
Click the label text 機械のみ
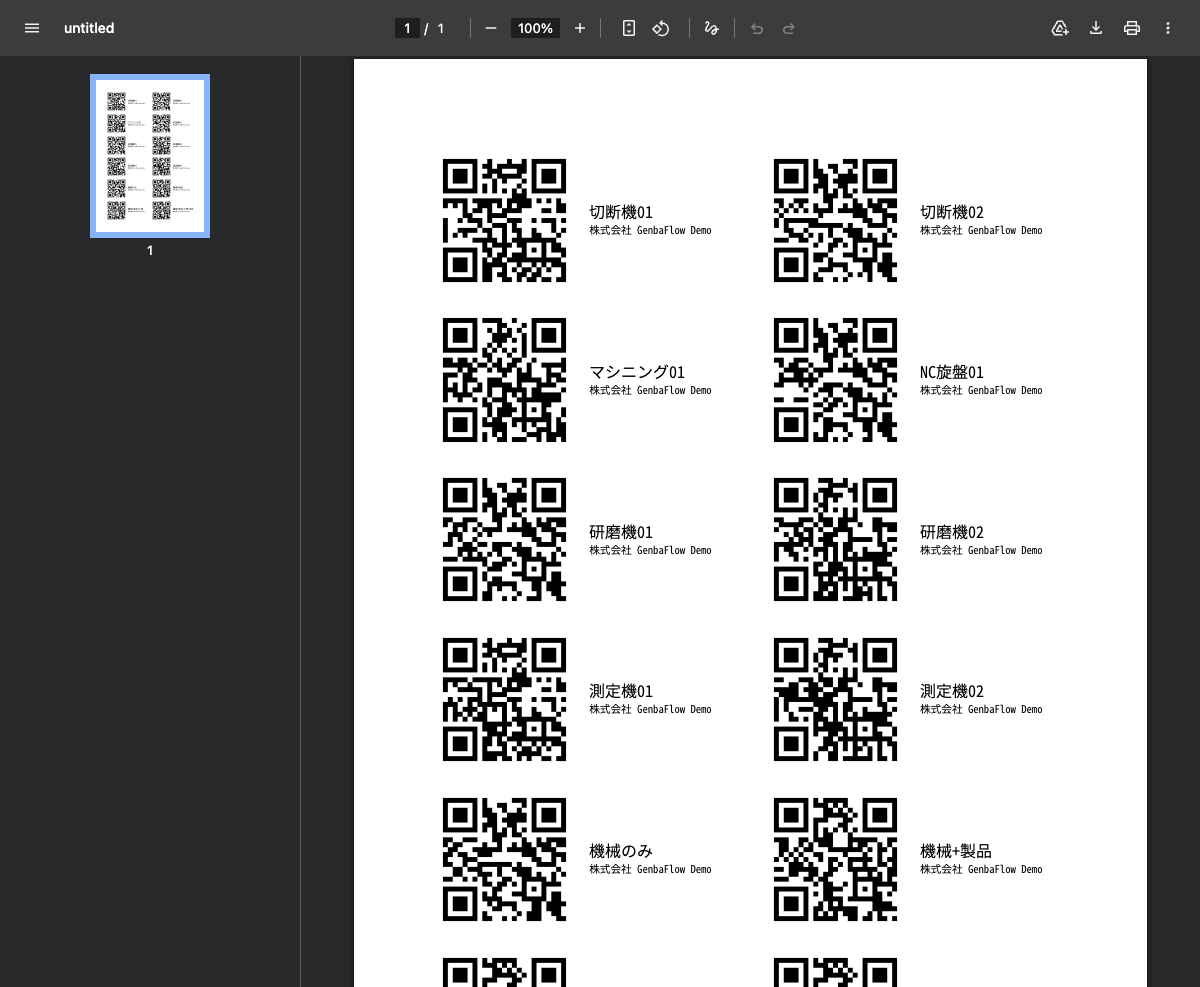(621, 851)
